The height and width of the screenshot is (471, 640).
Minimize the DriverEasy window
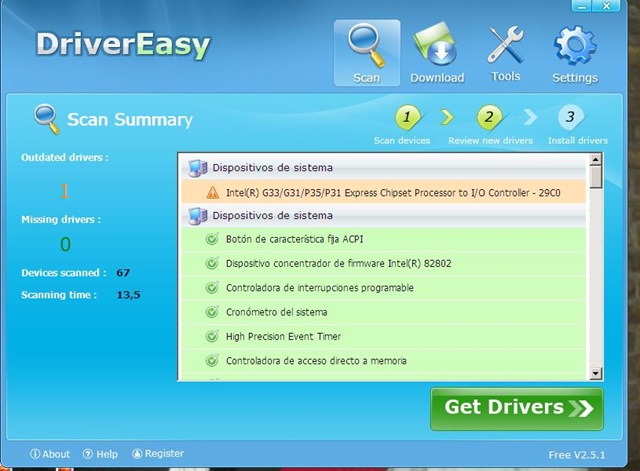[582, 6]
